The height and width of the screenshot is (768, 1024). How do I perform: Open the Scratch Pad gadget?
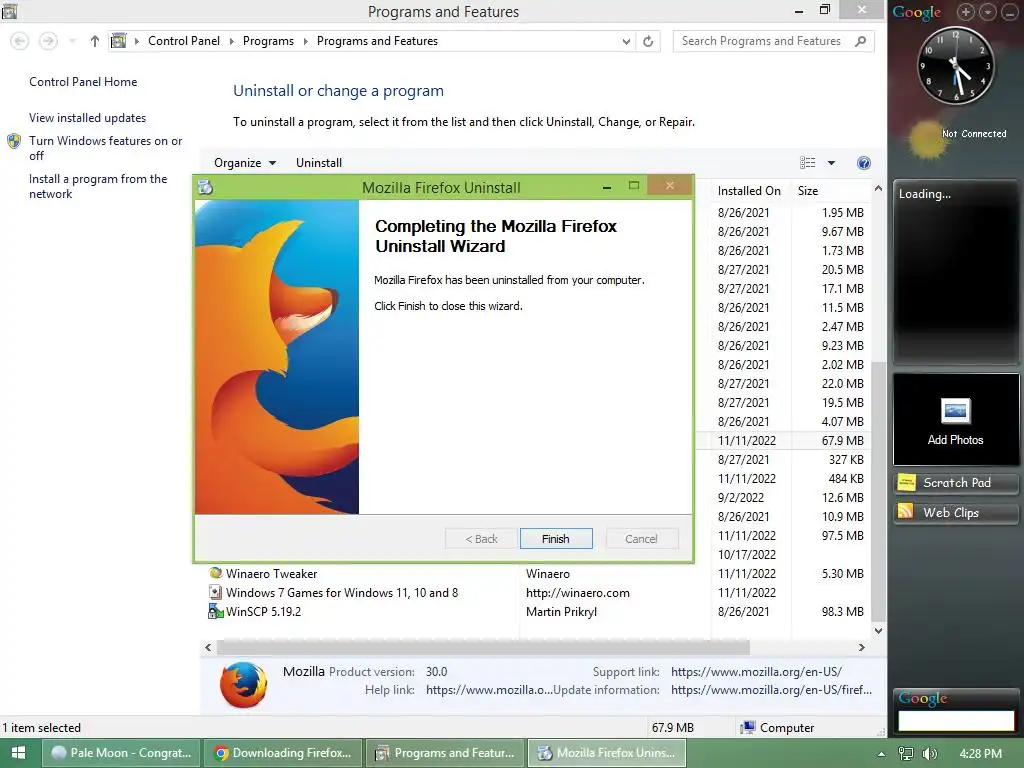pos(955,483)
